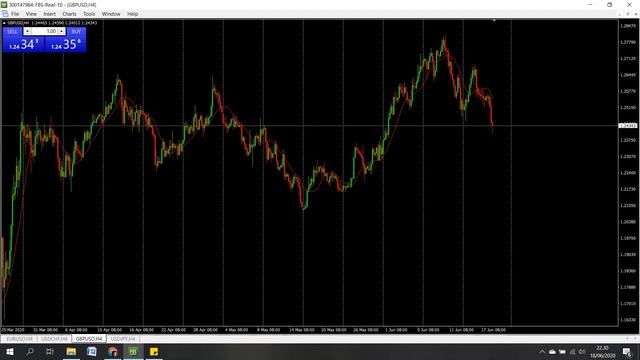Viewport: 640px width, 360px height.
Task: Open the Insert menu
Action: 50,14
